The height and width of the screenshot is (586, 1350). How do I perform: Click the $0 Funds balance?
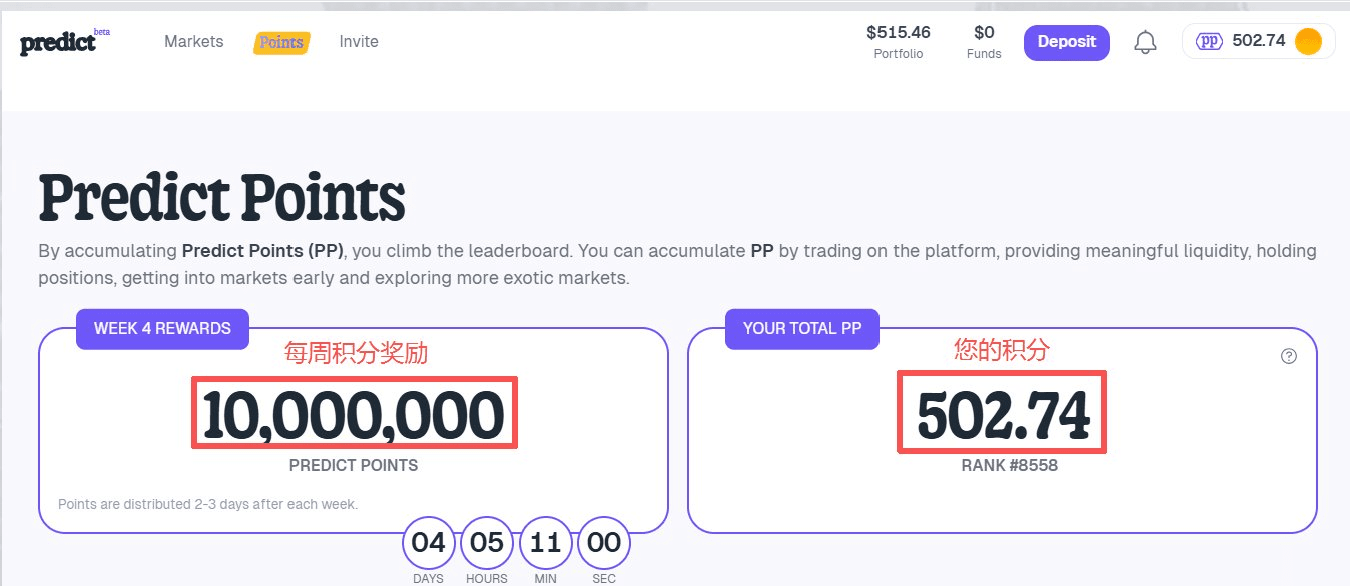[984, 41]
